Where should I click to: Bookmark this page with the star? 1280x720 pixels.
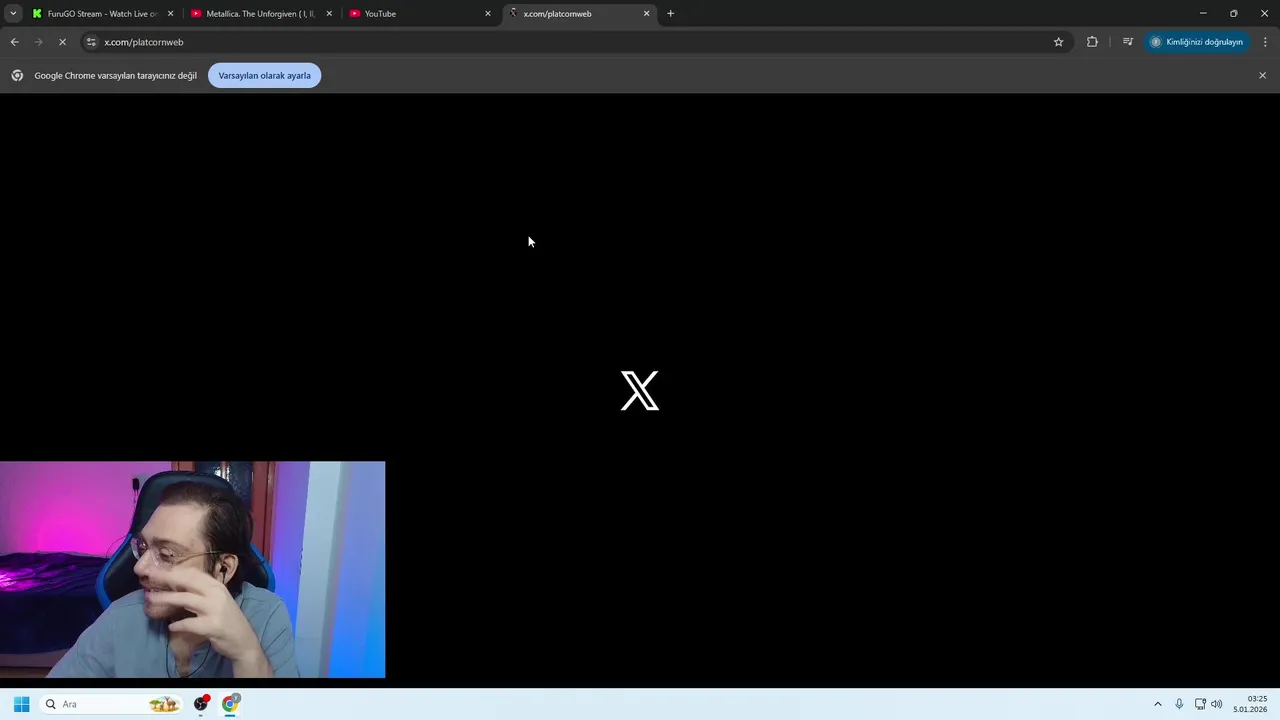click(1058, 42)
